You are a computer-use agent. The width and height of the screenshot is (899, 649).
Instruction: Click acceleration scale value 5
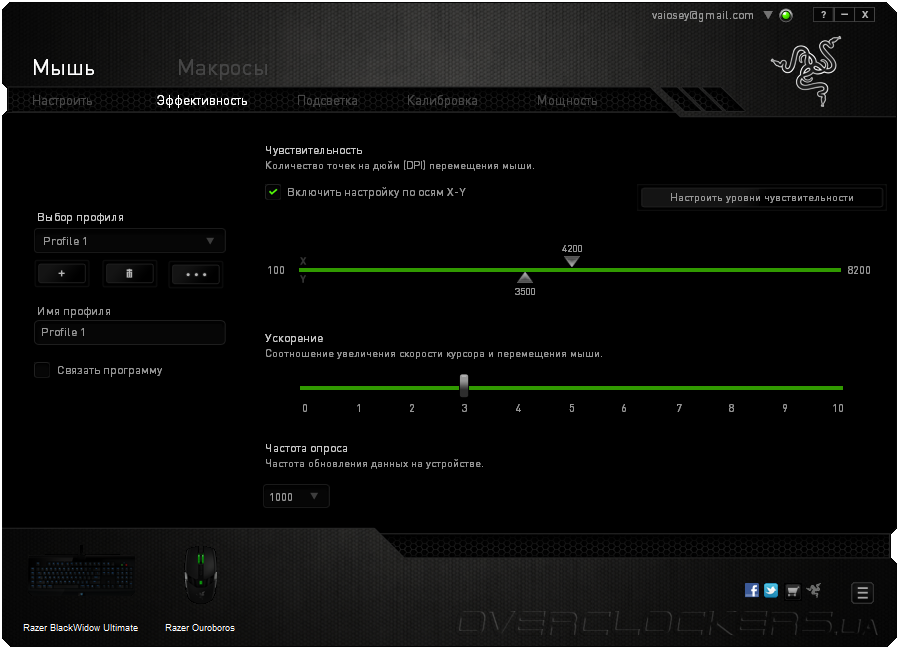coord(572,408)
